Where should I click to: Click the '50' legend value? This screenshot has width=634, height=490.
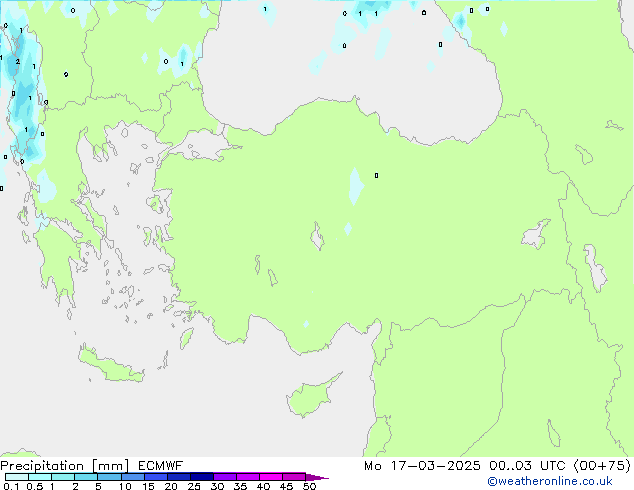click(309, 486)
